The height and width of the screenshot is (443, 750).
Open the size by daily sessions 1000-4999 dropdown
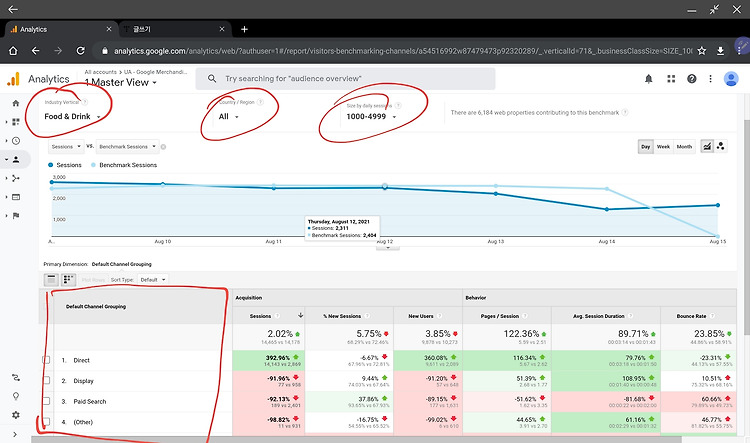[371, 116]
